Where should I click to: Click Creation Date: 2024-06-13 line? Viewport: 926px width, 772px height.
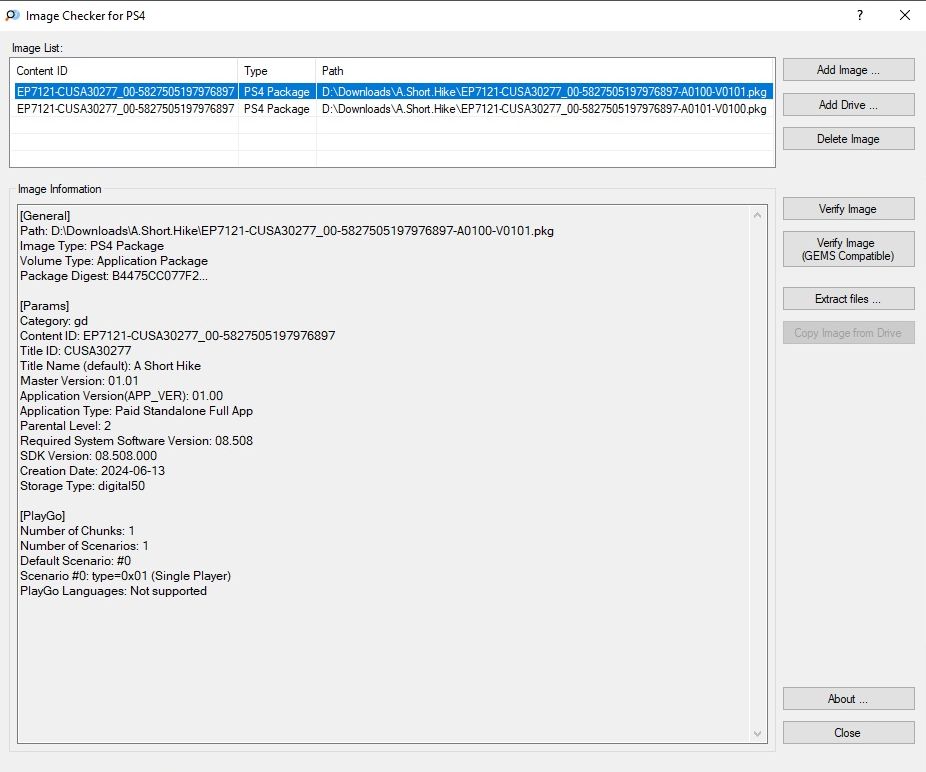coord(93,471)
